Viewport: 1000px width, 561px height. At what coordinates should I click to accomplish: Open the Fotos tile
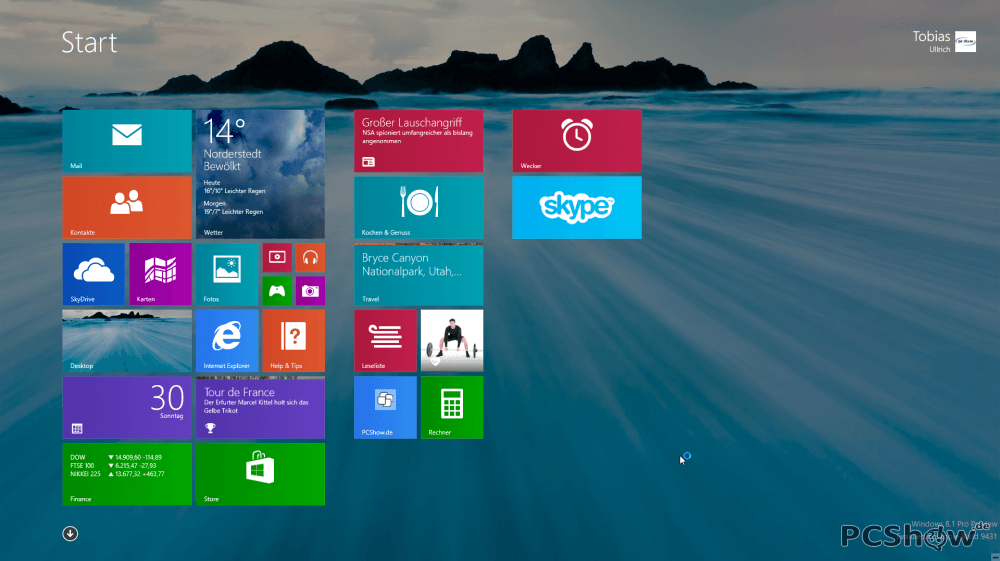227,274
